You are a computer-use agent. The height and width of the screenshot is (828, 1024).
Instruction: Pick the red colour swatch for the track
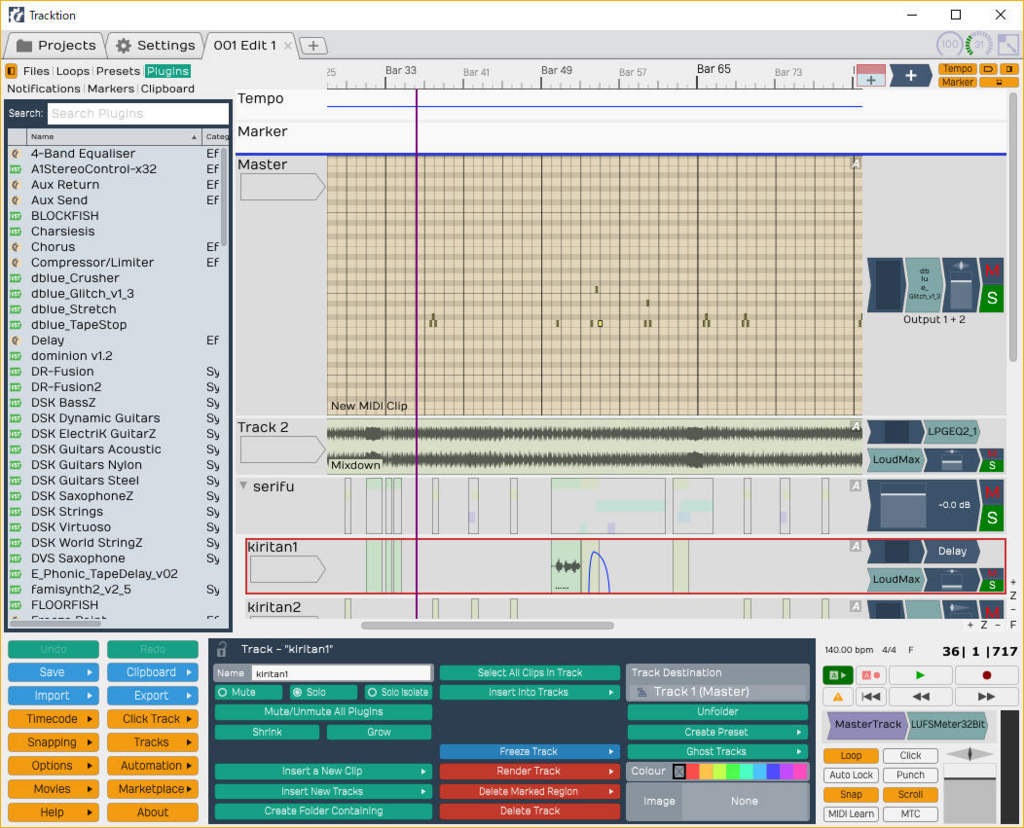point(693,772)
